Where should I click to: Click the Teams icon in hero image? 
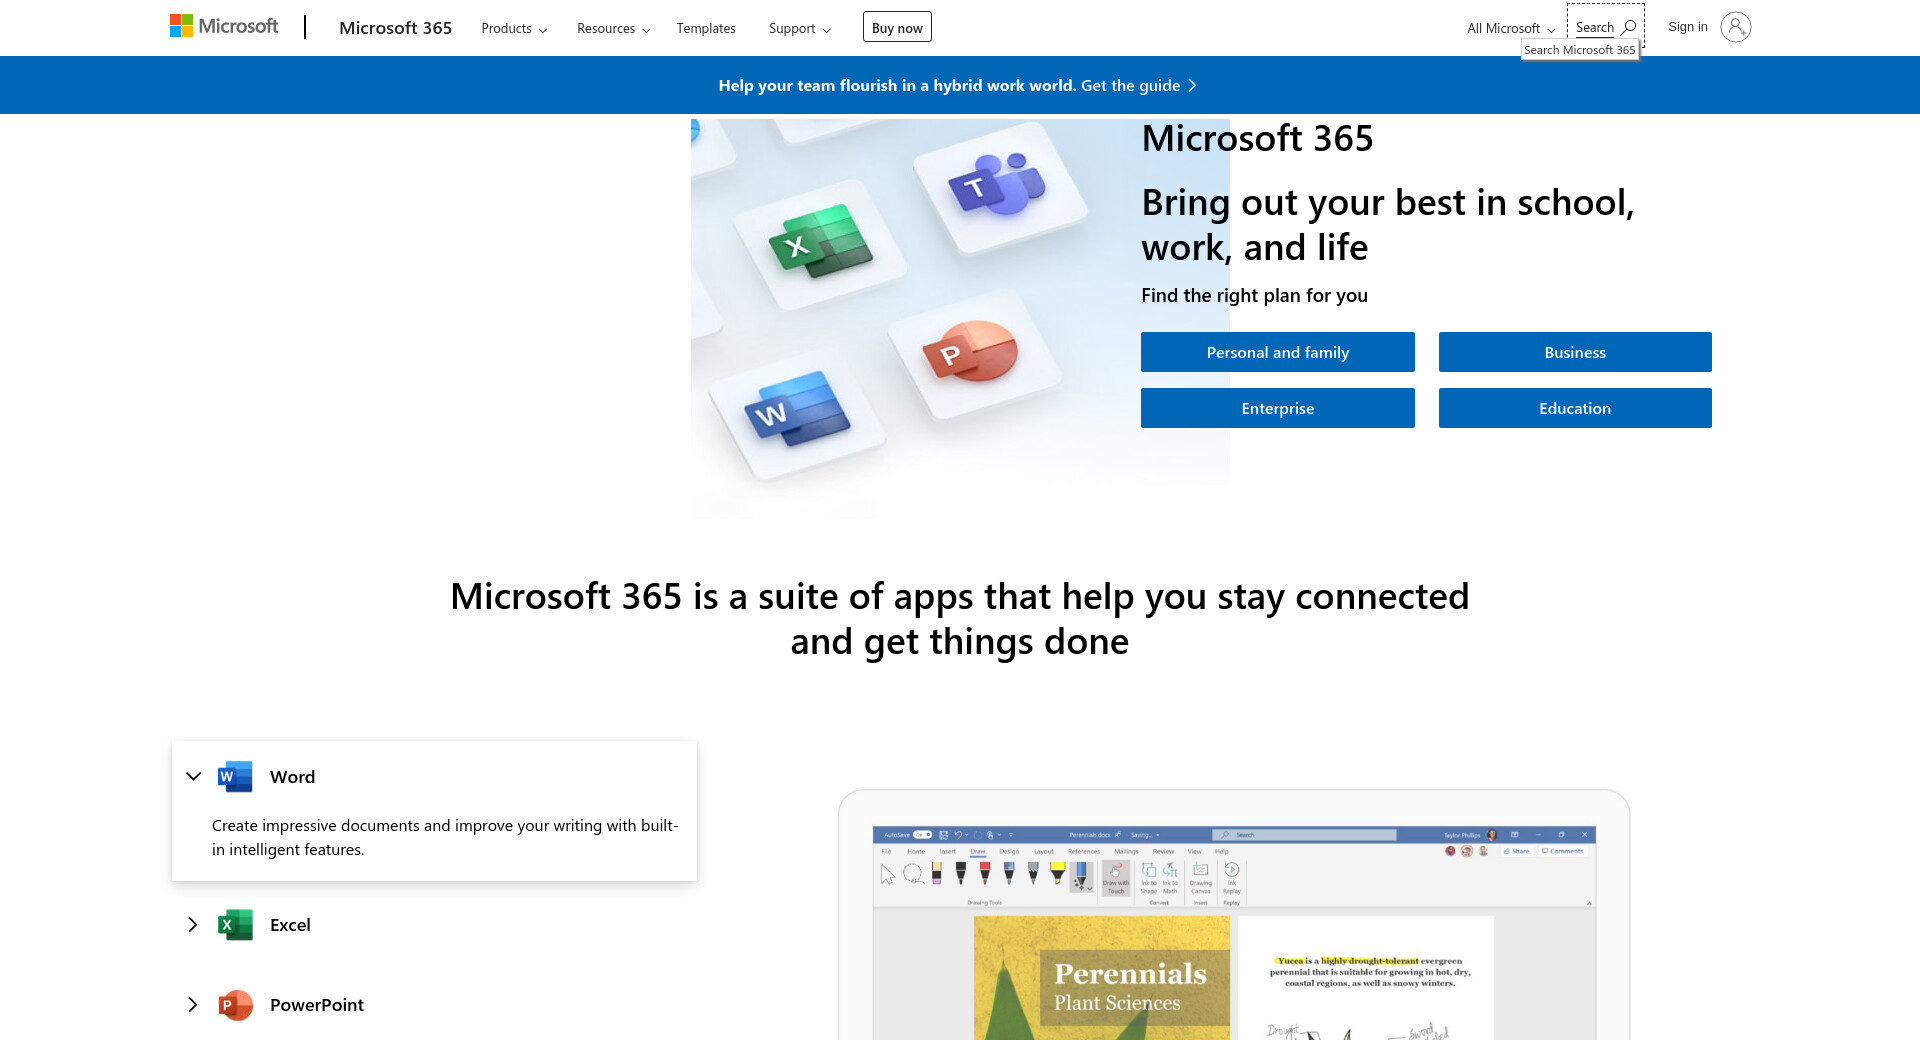pyautogui.click(x=996, y=185)
